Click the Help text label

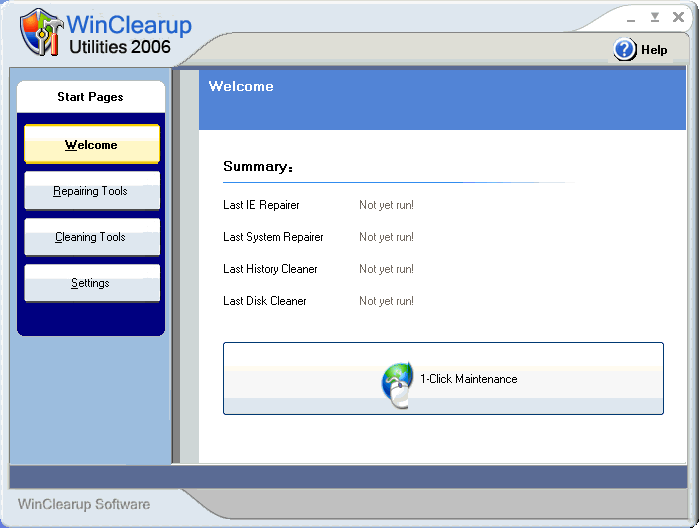(x=654, y=50)
